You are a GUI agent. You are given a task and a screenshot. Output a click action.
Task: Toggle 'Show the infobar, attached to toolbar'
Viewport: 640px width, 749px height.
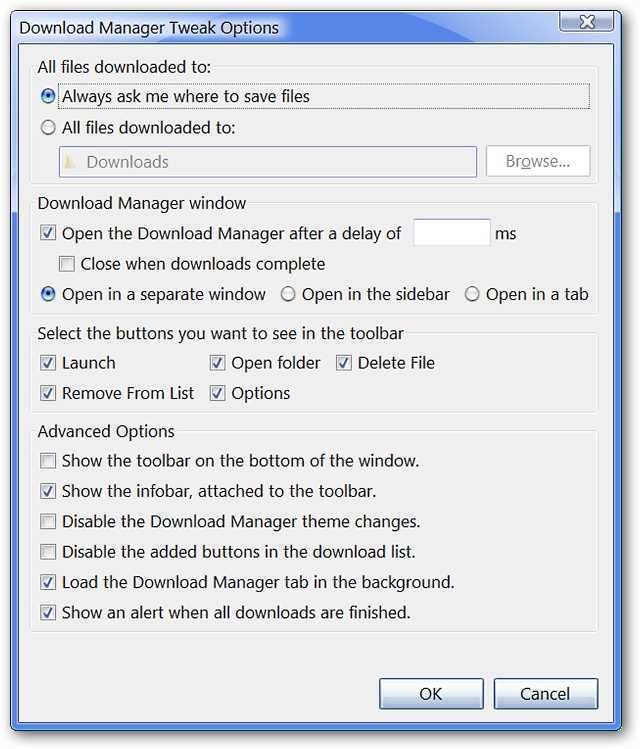pyautogui.click(x=48, y=491)
